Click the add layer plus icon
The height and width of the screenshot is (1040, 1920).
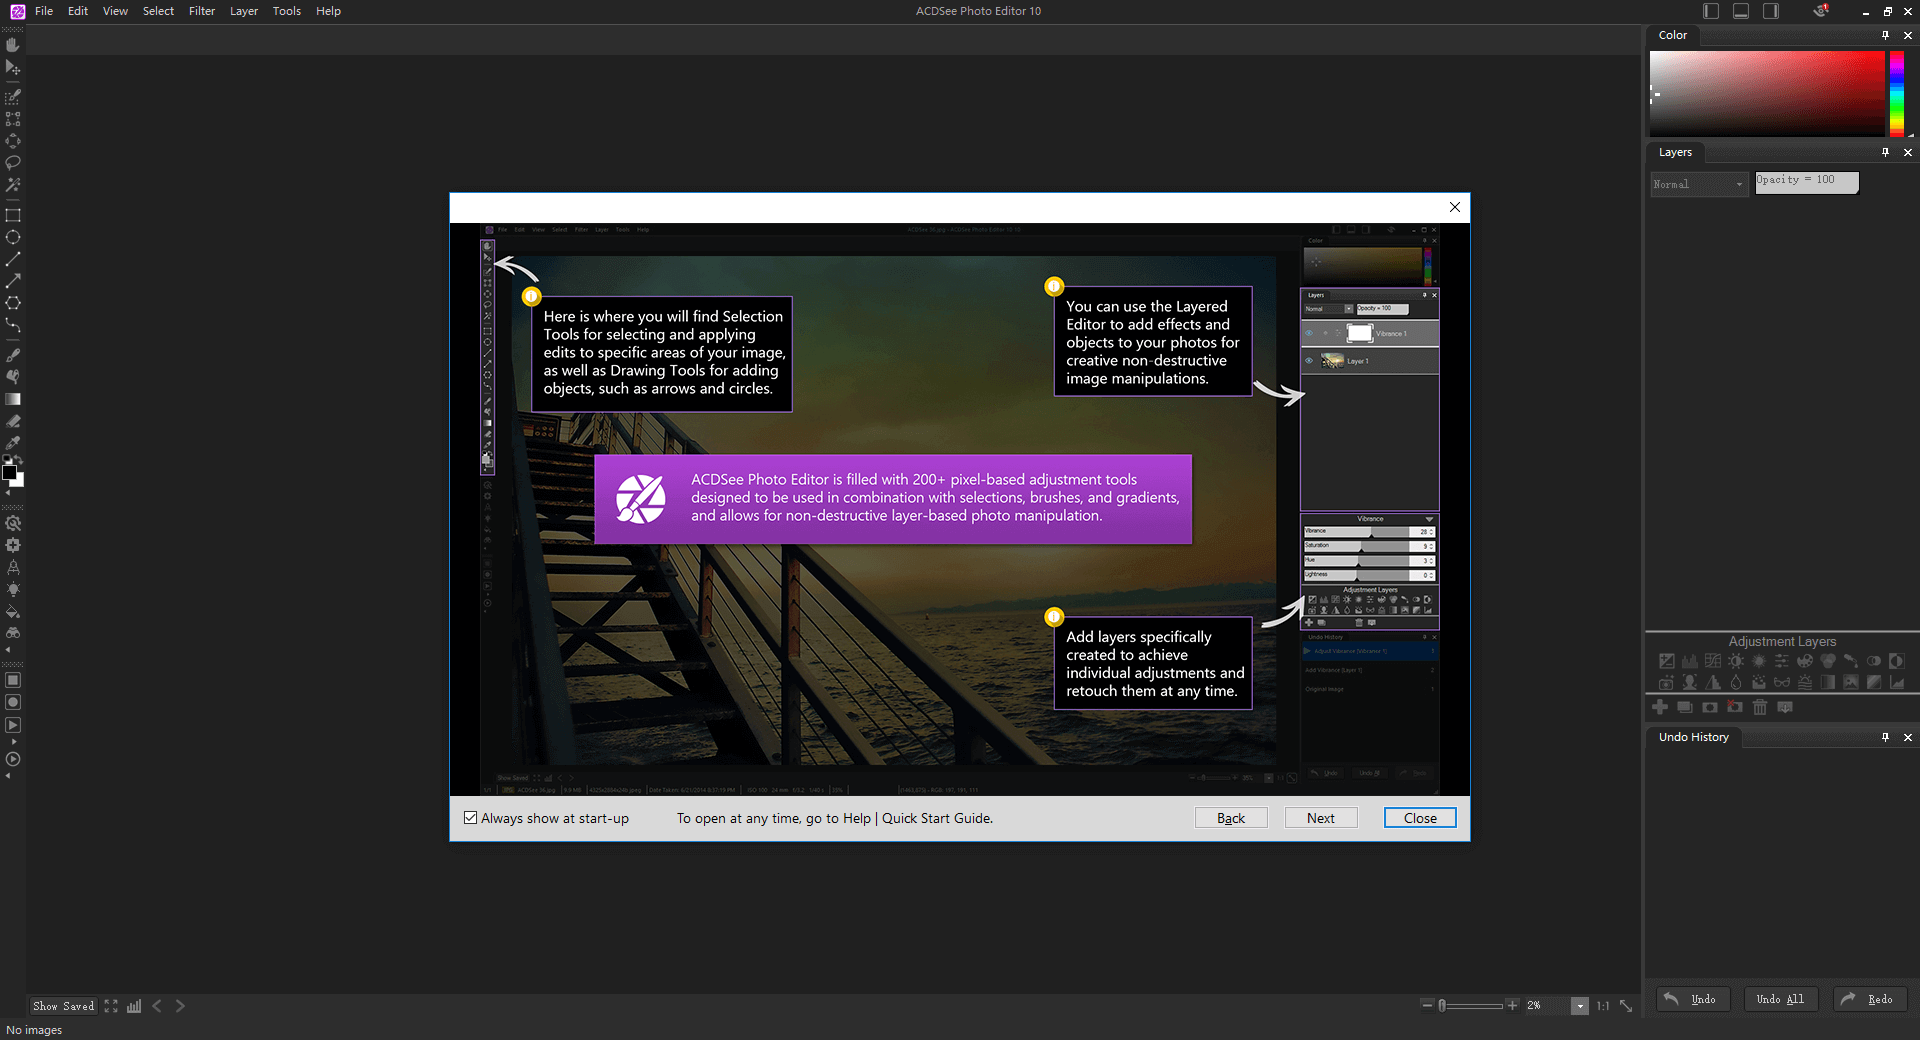click(x=1660, y=707)
